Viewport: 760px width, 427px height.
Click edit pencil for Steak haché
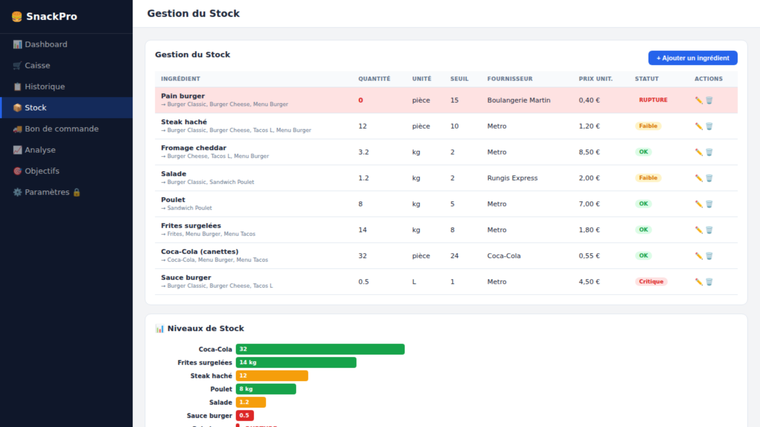coord(698,126)
